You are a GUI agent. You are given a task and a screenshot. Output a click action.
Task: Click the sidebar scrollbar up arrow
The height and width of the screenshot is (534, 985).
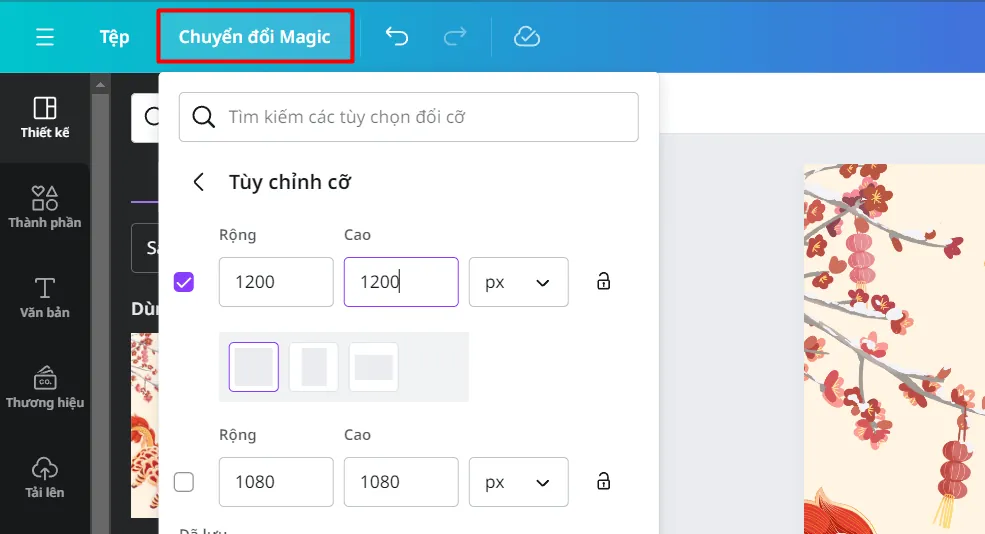click(x=100, y=84)
